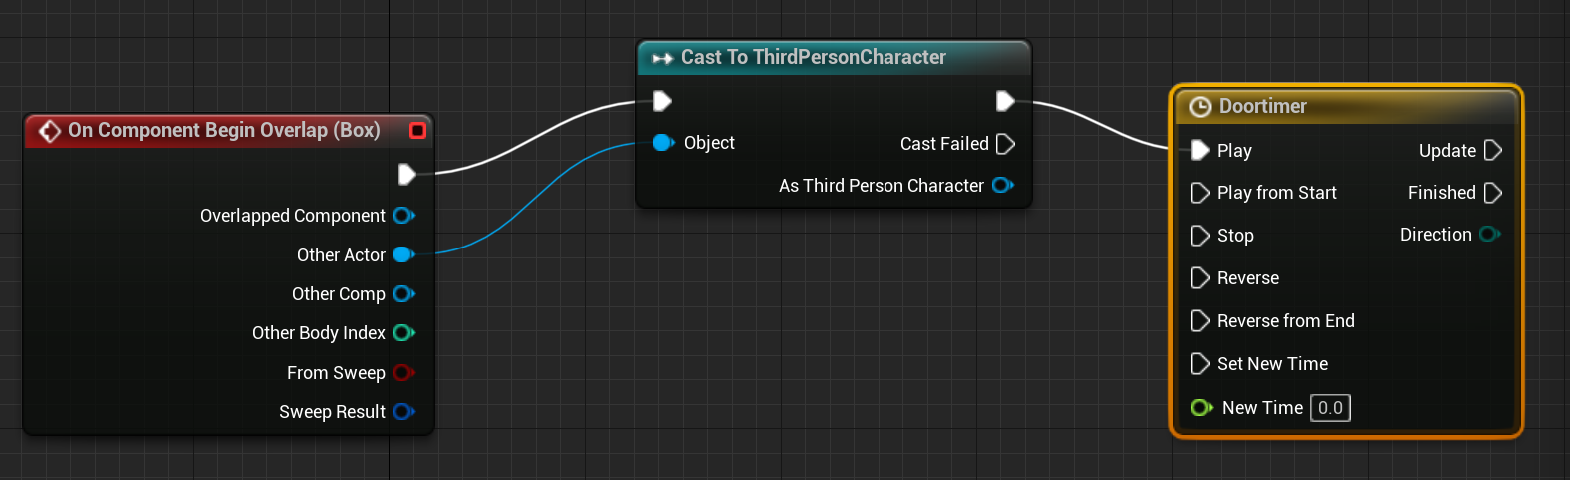
Task: Click the Update execution output pin
Action: [1493, 151]
